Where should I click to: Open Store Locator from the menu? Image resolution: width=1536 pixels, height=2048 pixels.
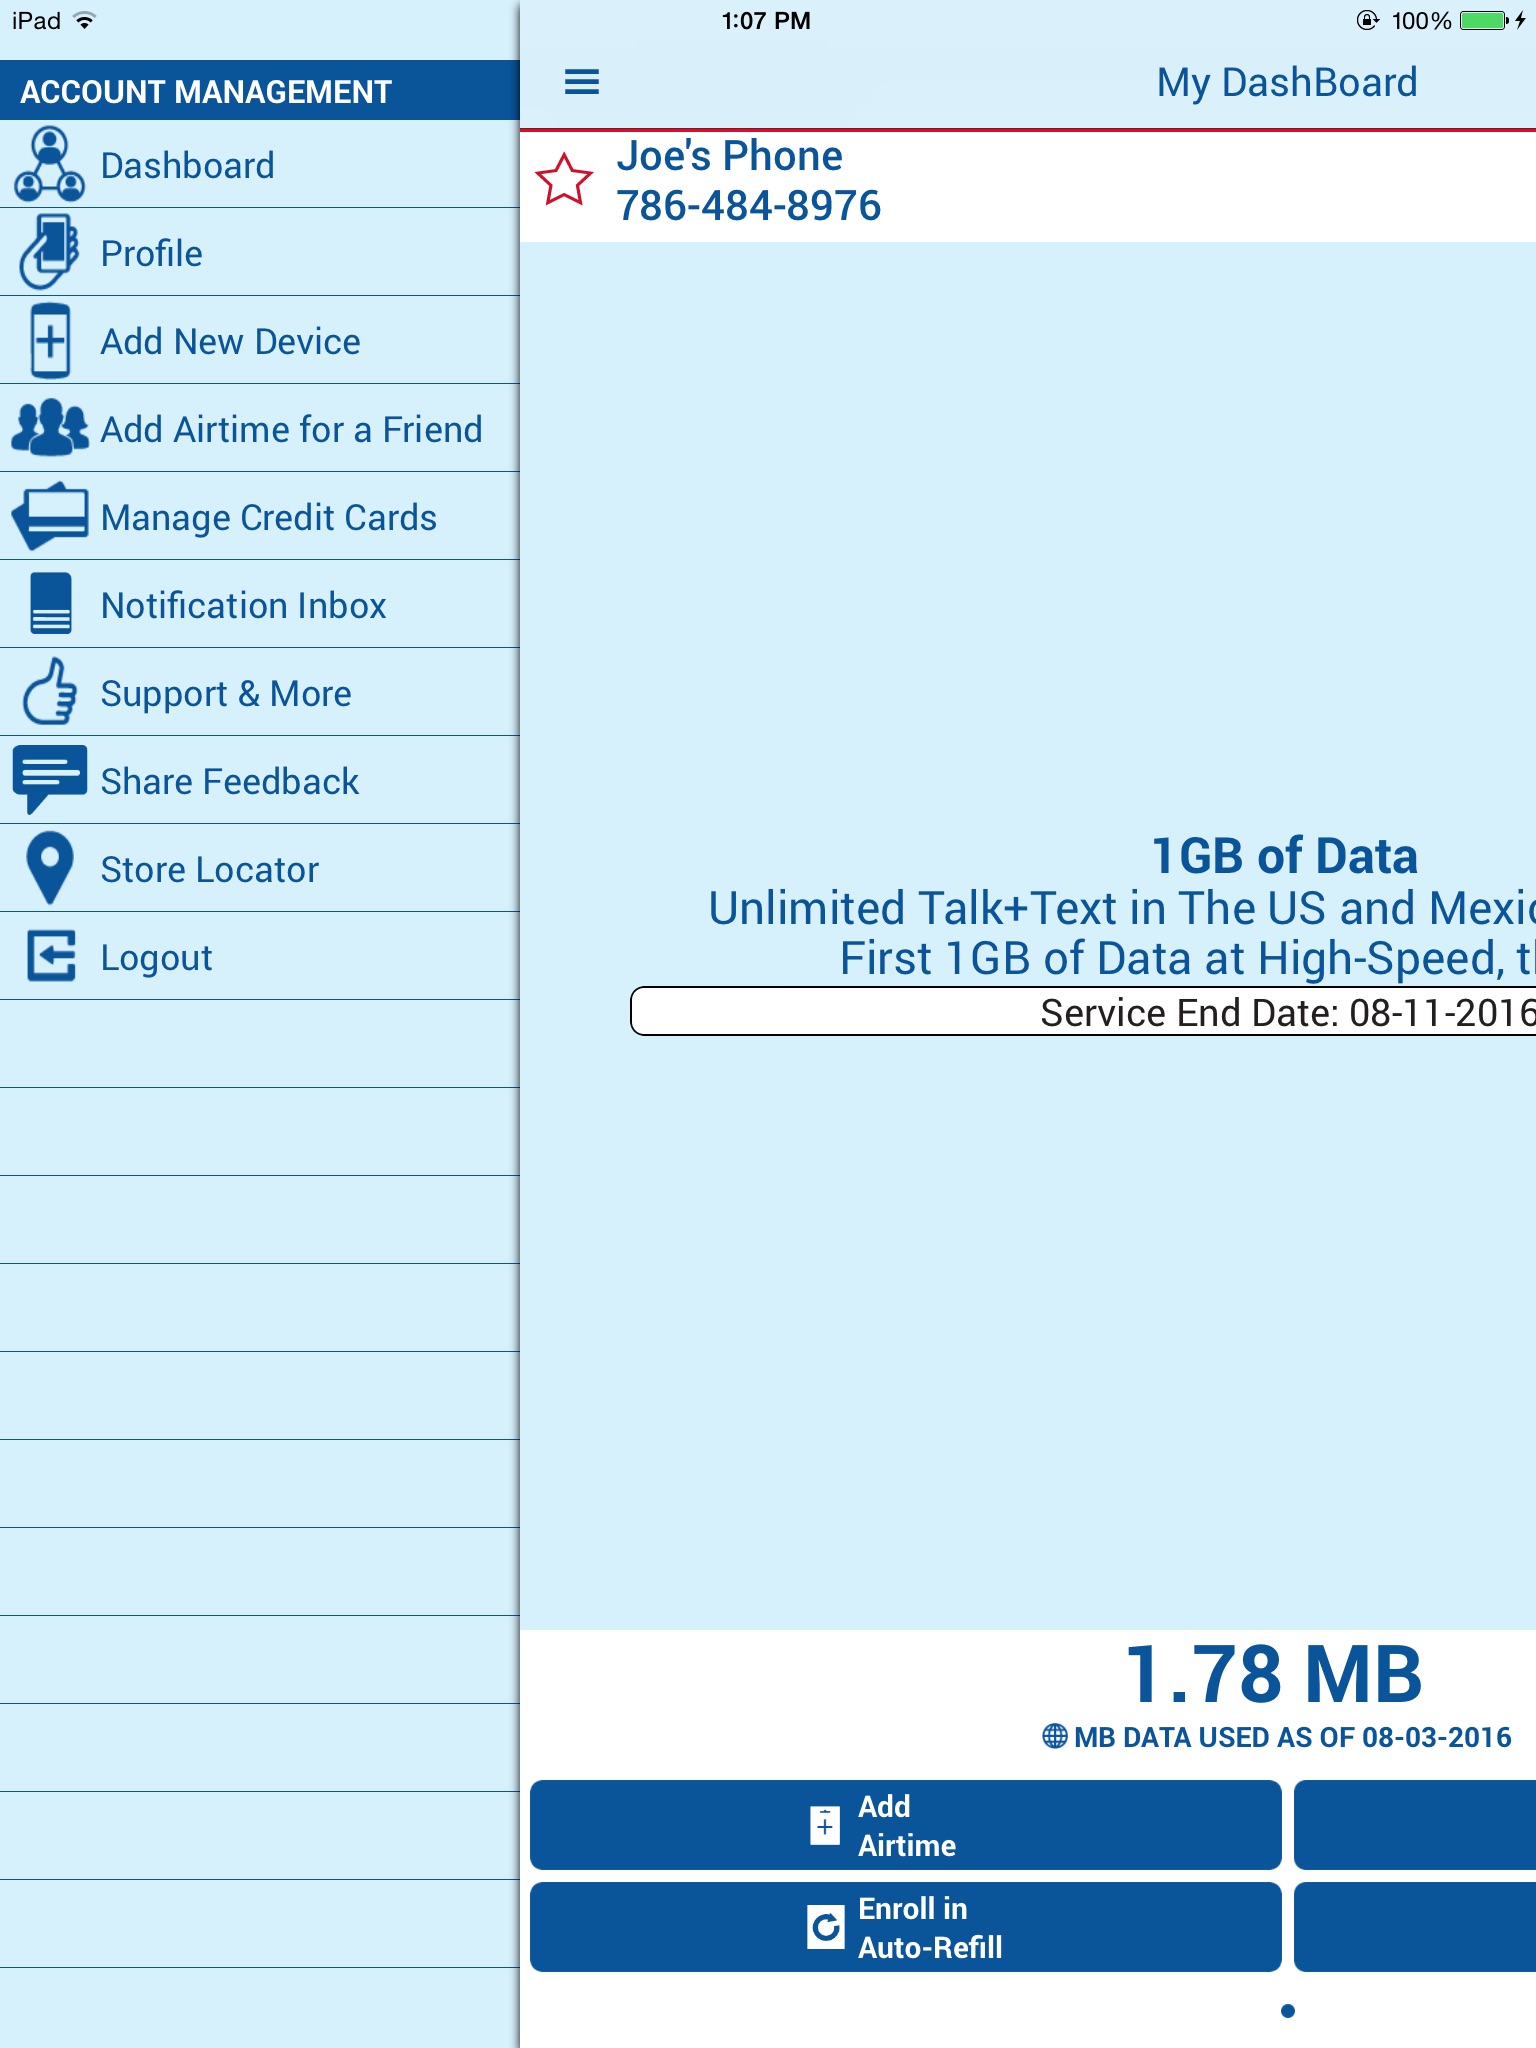click(x=260, y=868)
